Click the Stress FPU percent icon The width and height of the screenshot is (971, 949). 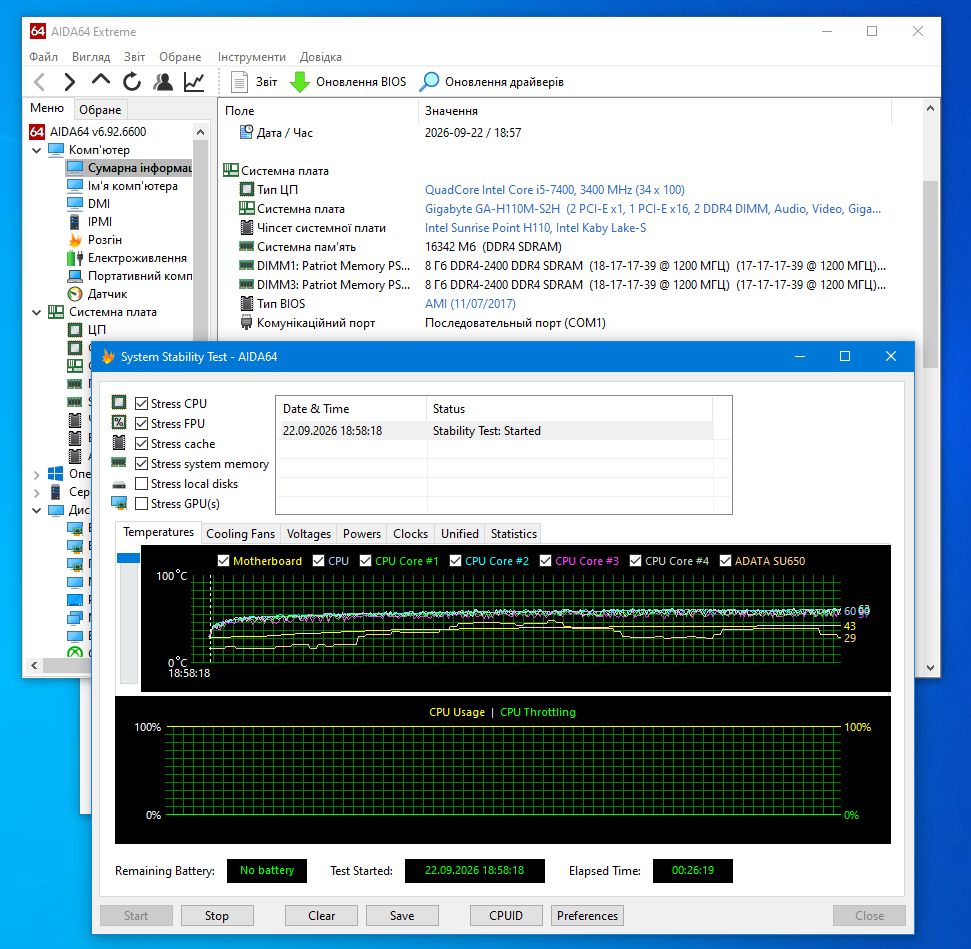(x=119, y=422)
